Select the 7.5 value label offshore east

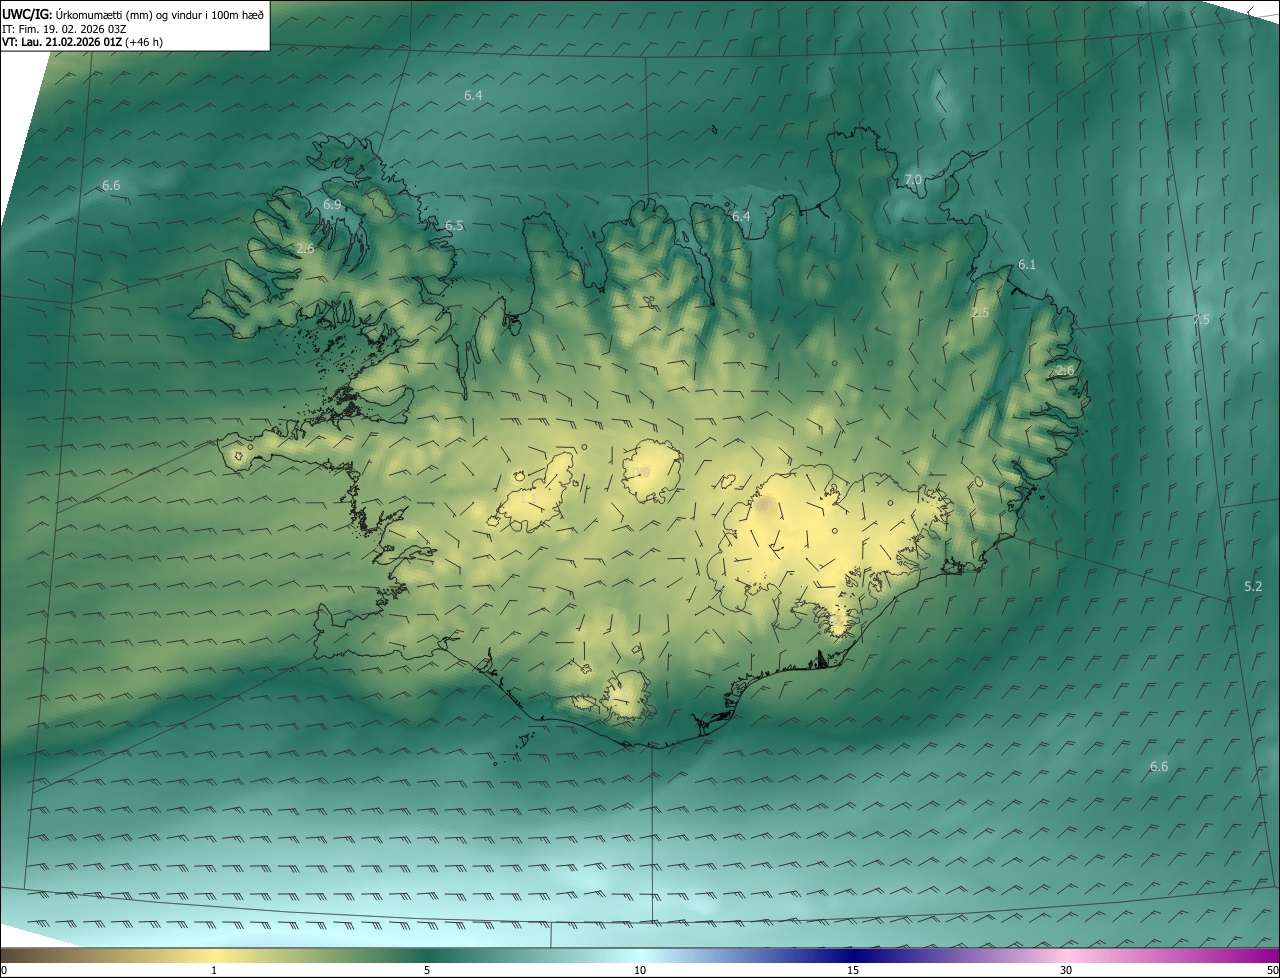point(1201,320)
